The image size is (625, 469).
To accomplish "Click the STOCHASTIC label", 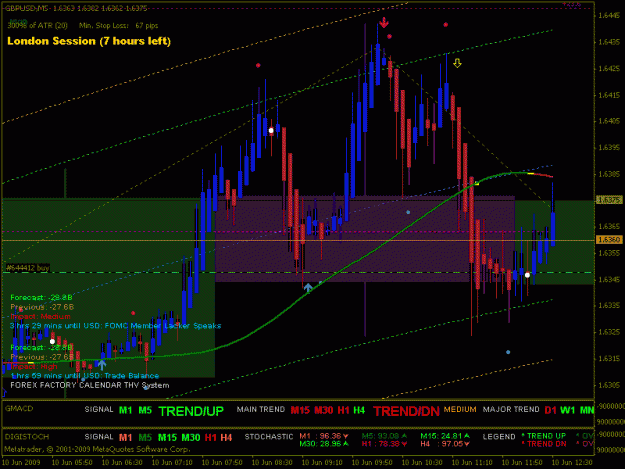I will tap(269, 437).
